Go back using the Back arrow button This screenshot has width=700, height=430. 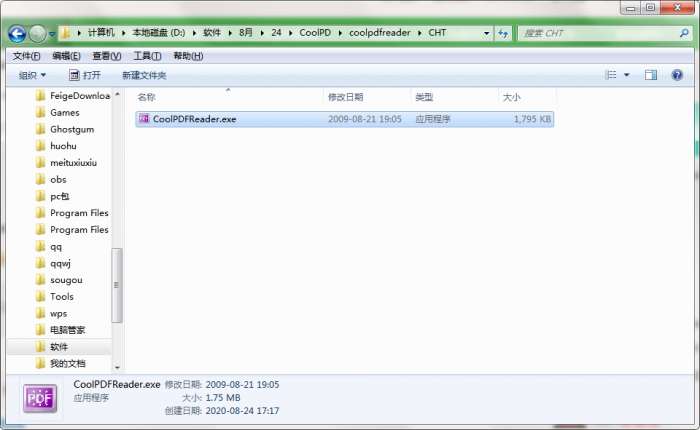coord(17,33)
